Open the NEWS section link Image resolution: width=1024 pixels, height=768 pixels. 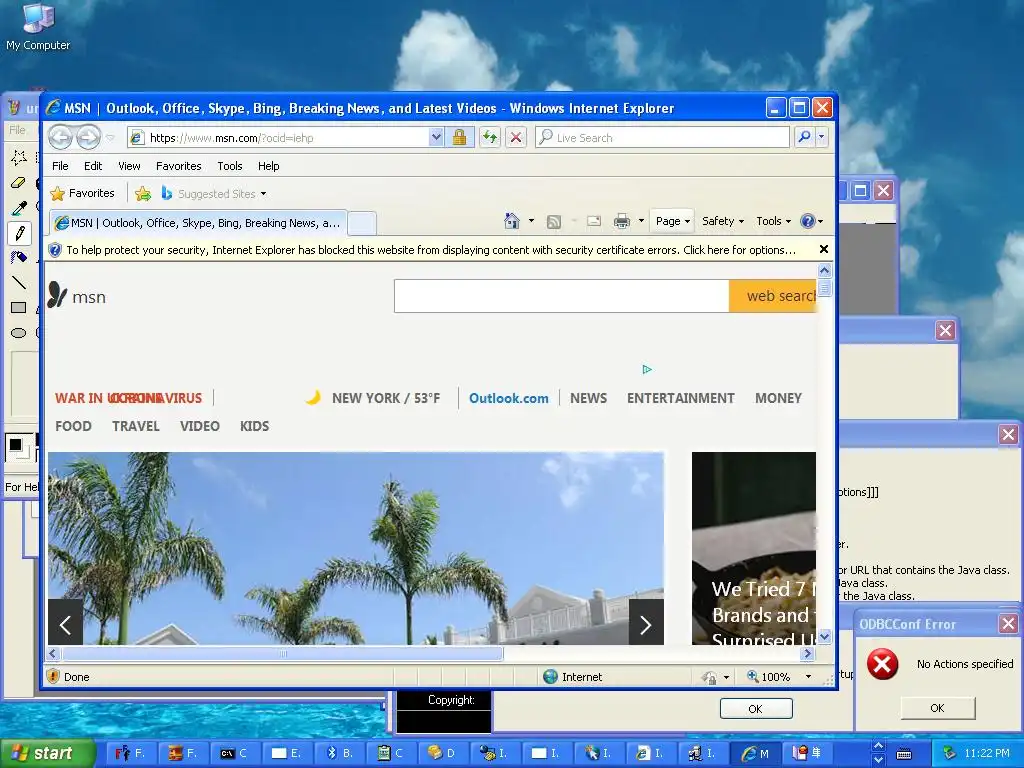tap(588, 398)
